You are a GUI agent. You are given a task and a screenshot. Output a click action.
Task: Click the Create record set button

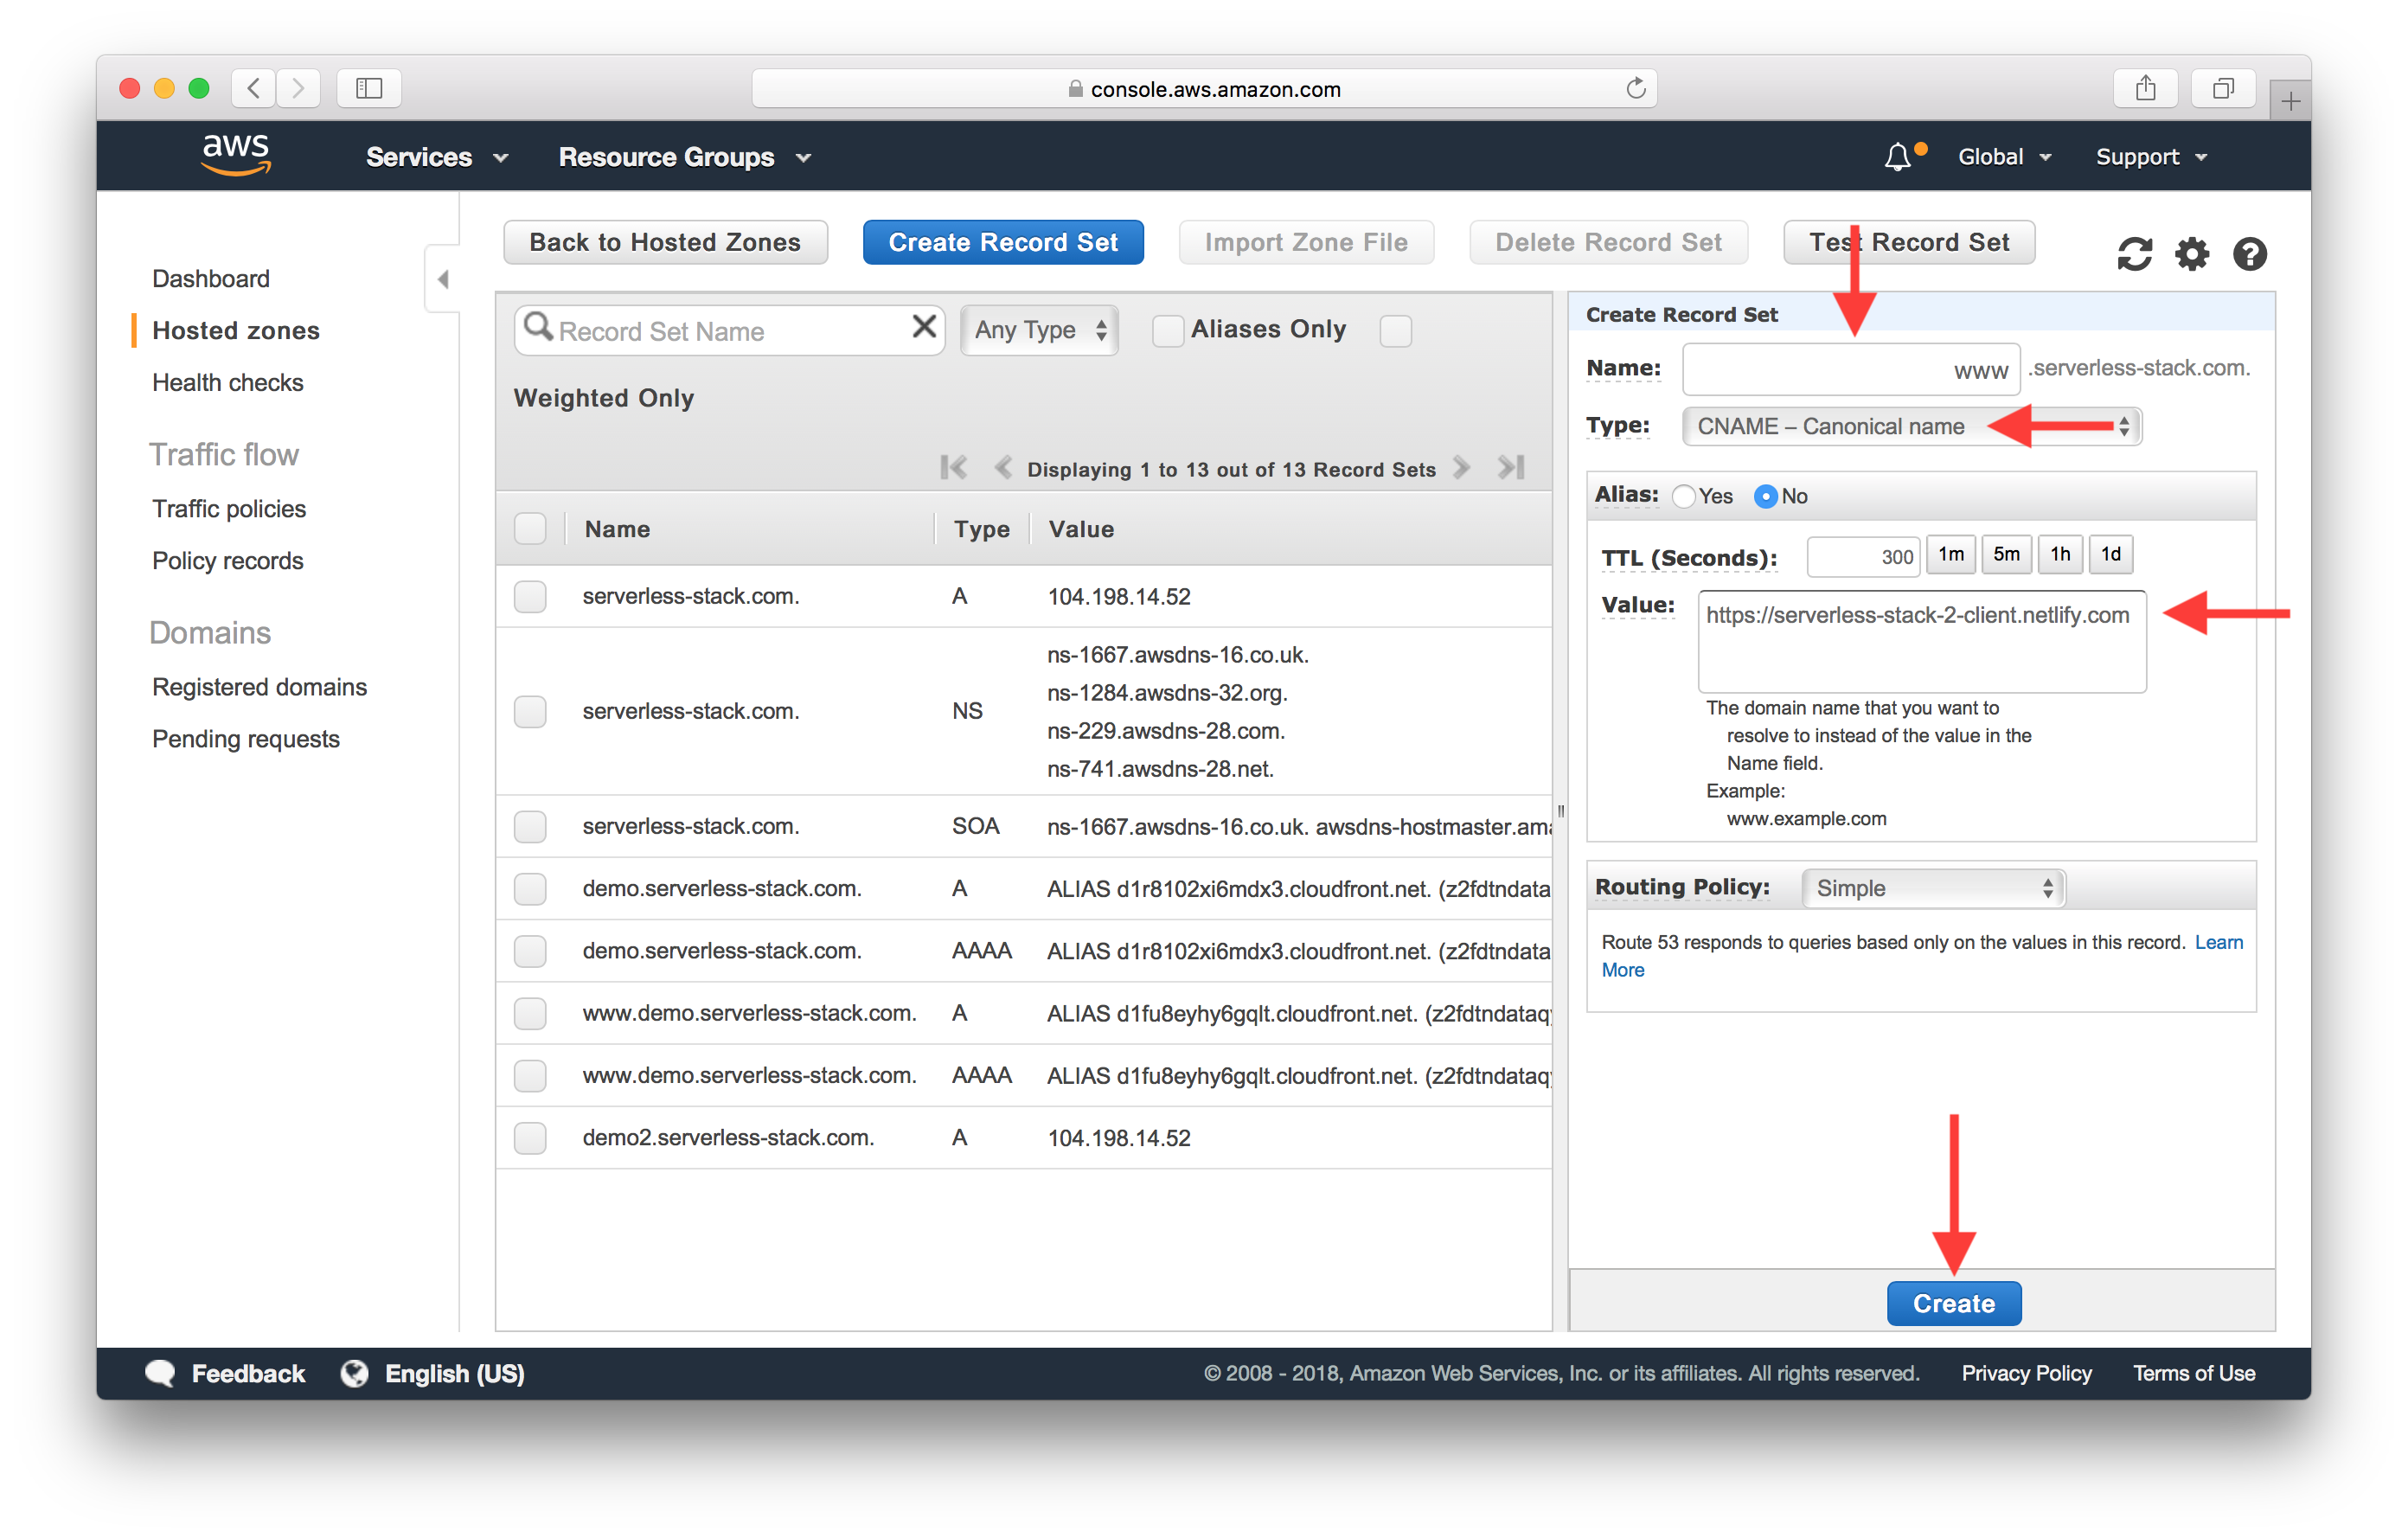[1001, 242]
